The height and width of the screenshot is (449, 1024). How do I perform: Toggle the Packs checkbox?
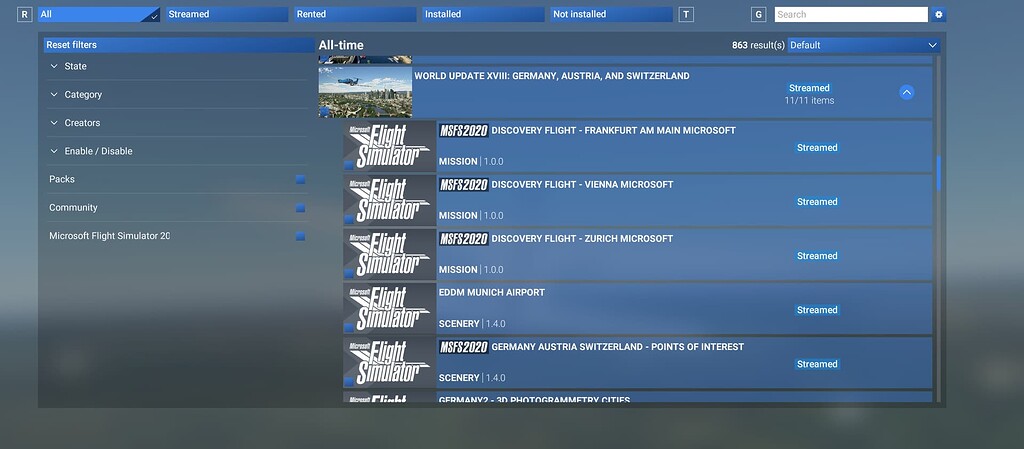[x=300, y=179]
